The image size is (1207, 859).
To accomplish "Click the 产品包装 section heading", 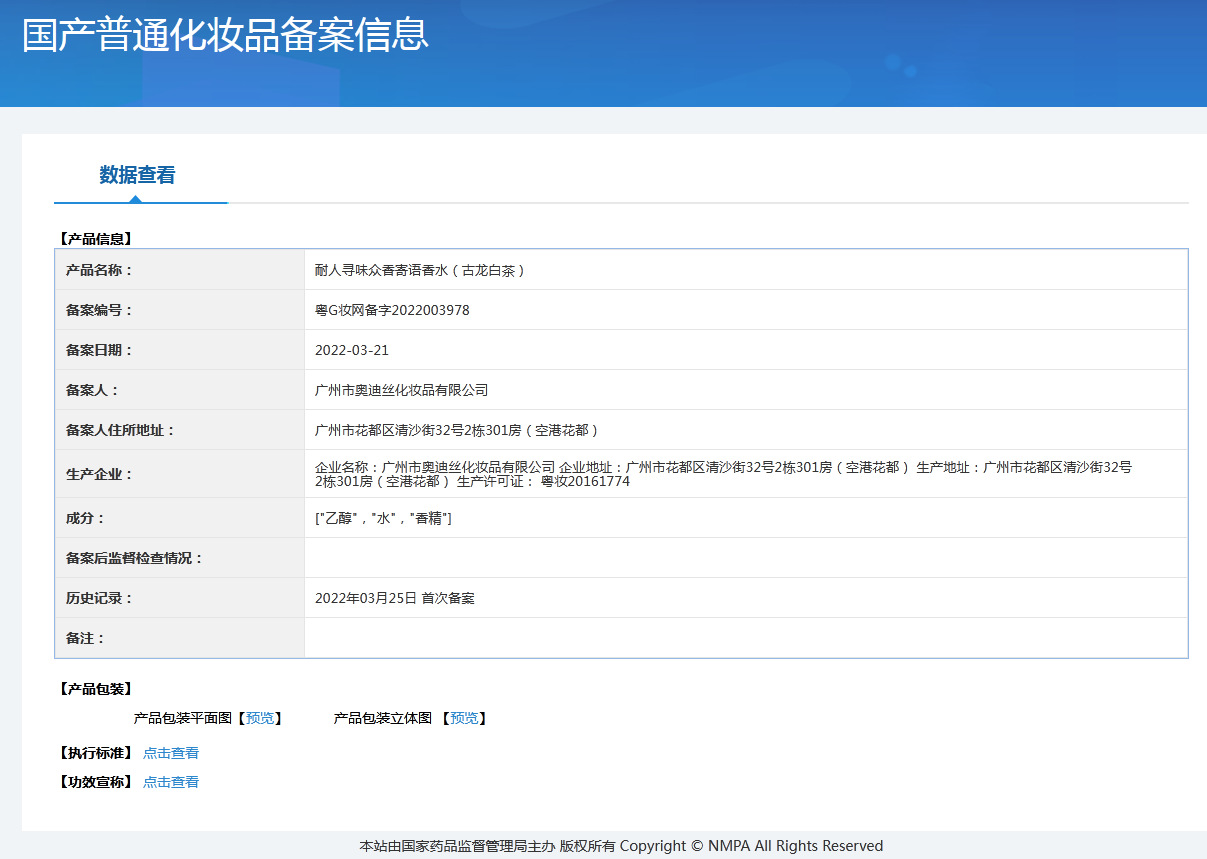I will click(x=92, y=688).
